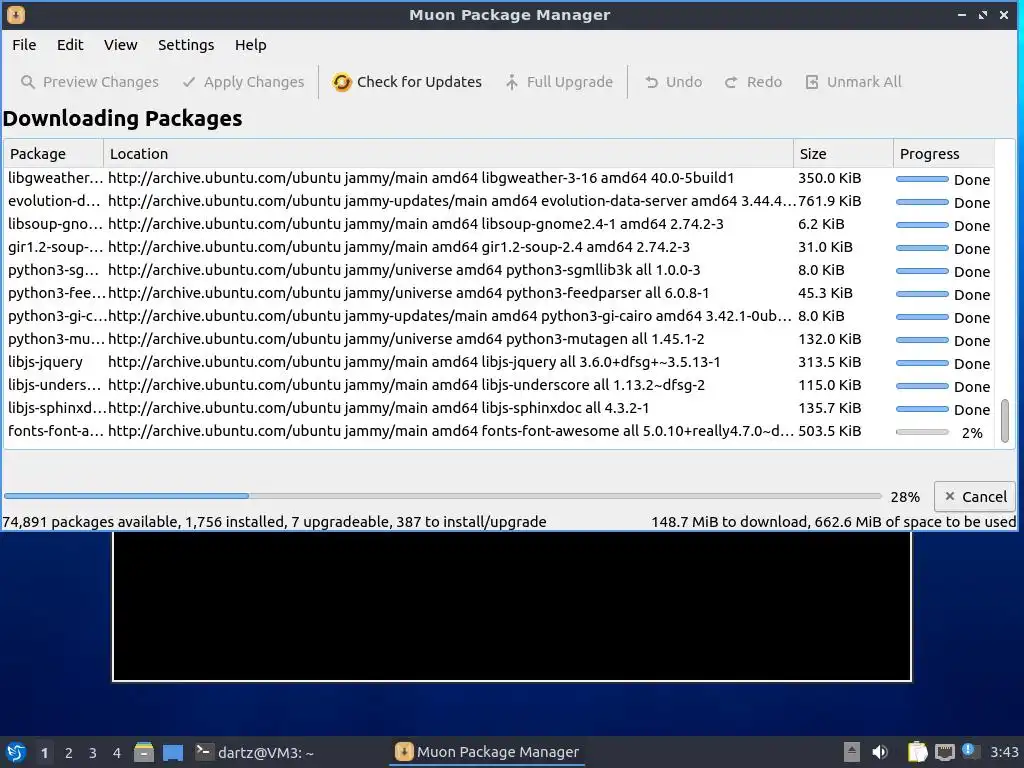Click the Check for Updates toolbar button

click(x=407, y=82)
